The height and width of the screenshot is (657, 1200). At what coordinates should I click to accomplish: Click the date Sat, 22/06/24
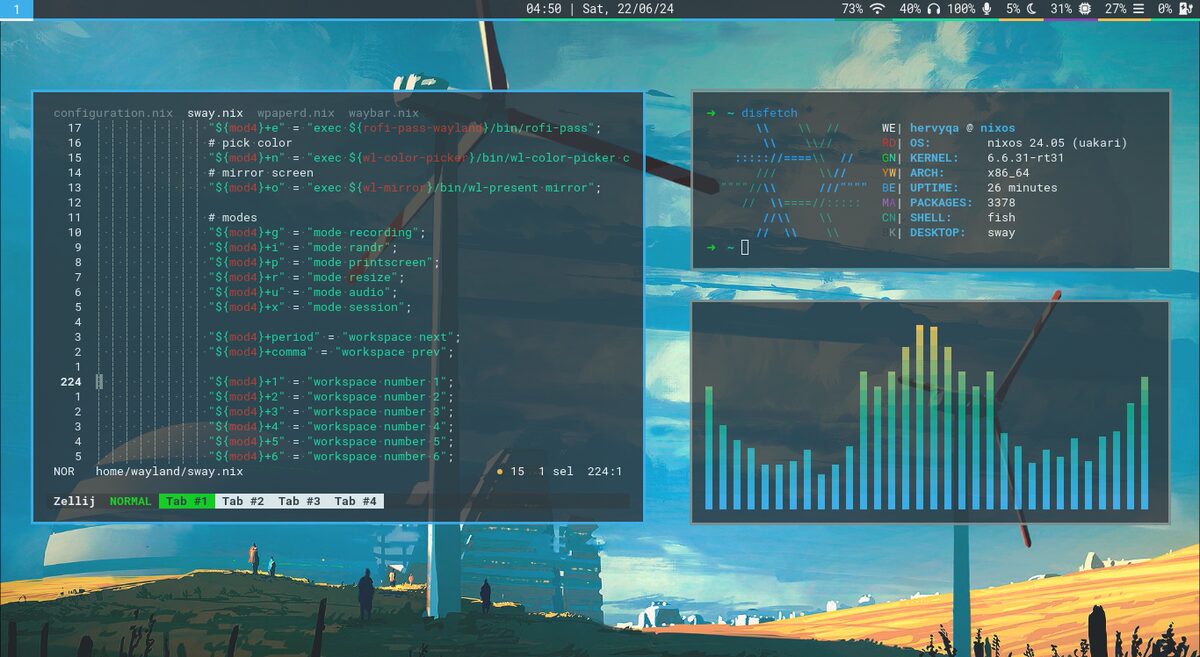click(x=628, y=9)
